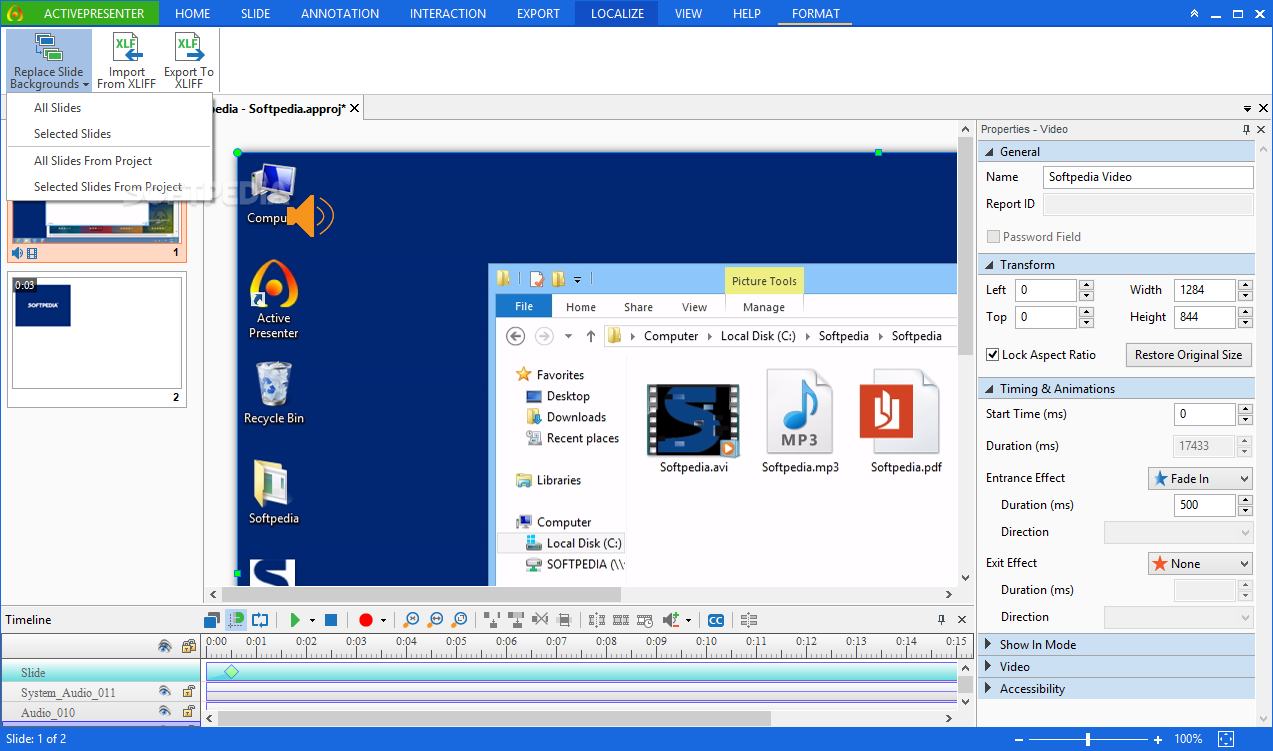Image resolution: width=1273 pixels, height=751 pixels.
Task: Click the highlighted preview-from-position timeline icon
Action: (x=236, y=620)
